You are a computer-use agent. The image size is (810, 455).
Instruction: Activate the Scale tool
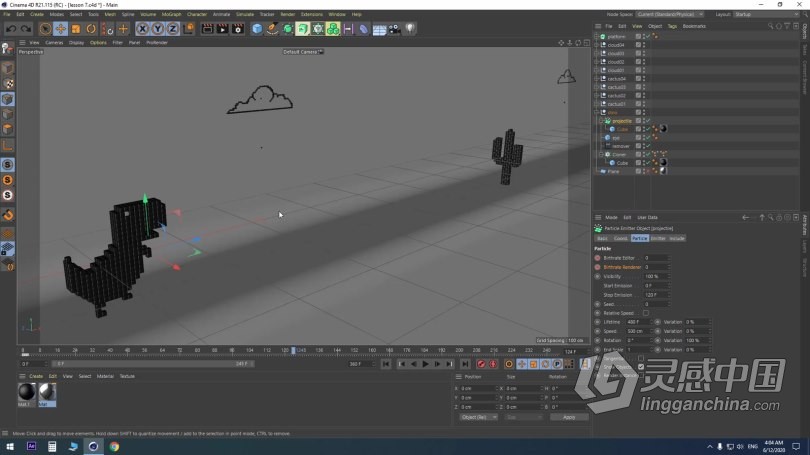click(76, 29)
